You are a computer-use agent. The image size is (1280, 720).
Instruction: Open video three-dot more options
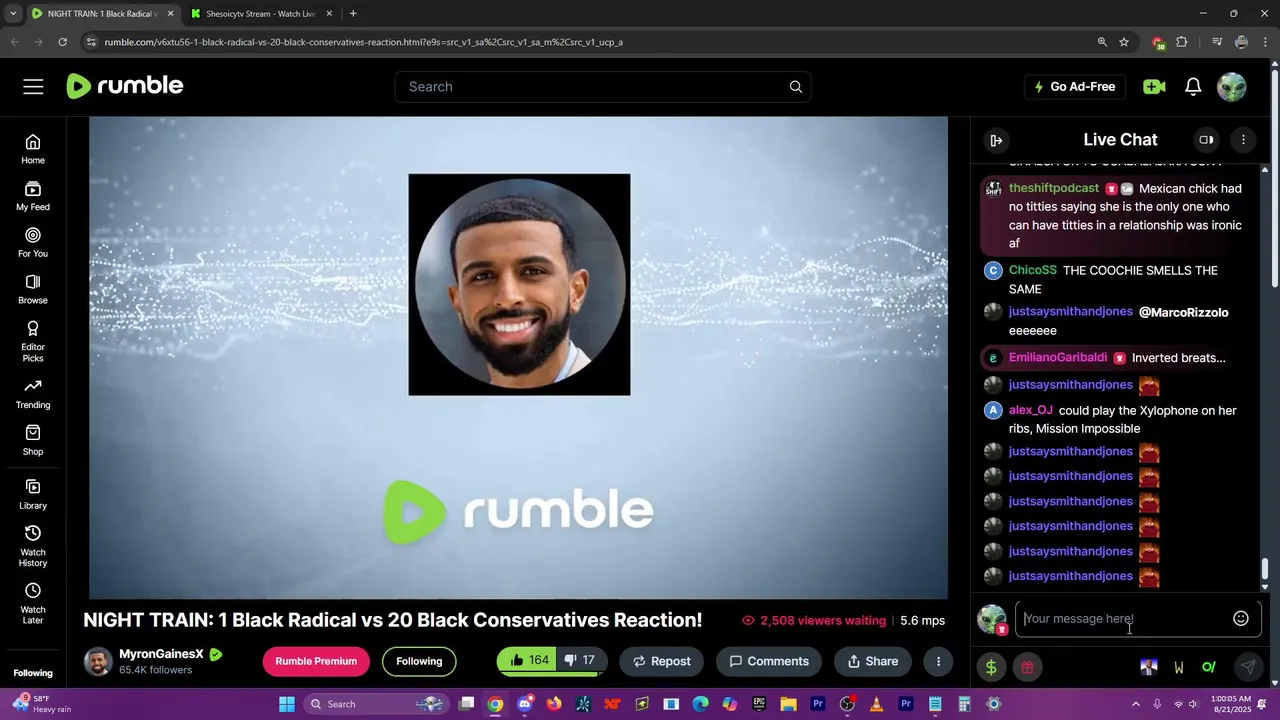(938, 661)
